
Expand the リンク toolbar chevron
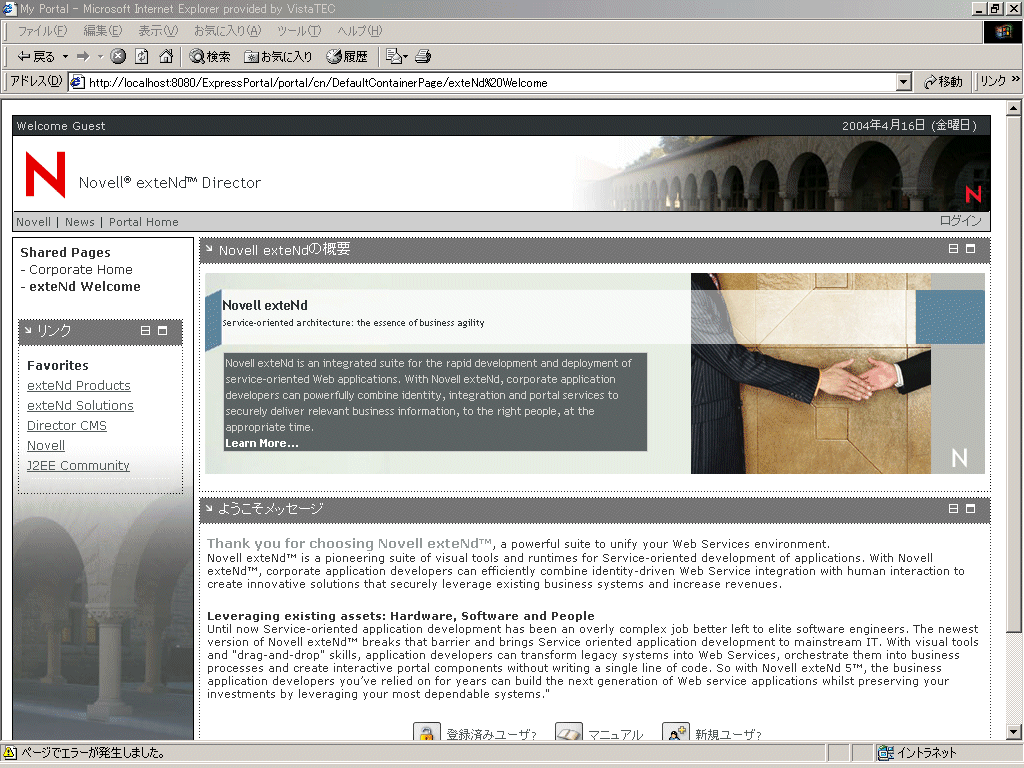pyautogui.click(x=1016, y=79)
